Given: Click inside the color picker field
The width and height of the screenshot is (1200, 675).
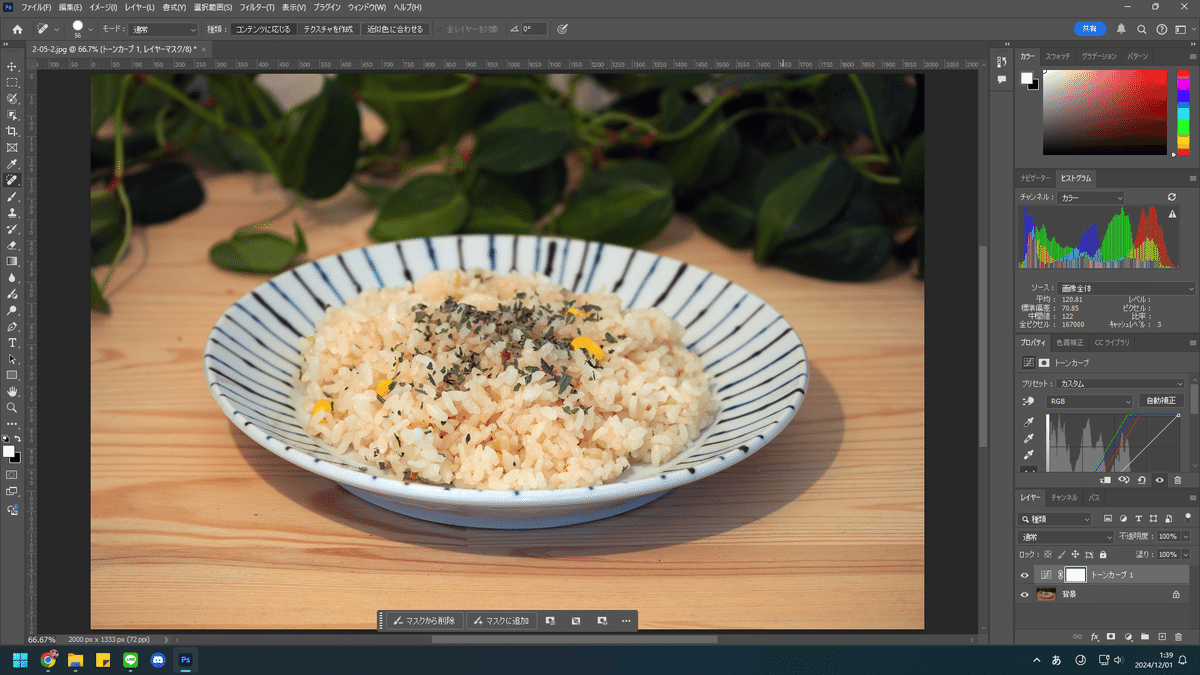Looking at the screenshot, I should 1104,113.
